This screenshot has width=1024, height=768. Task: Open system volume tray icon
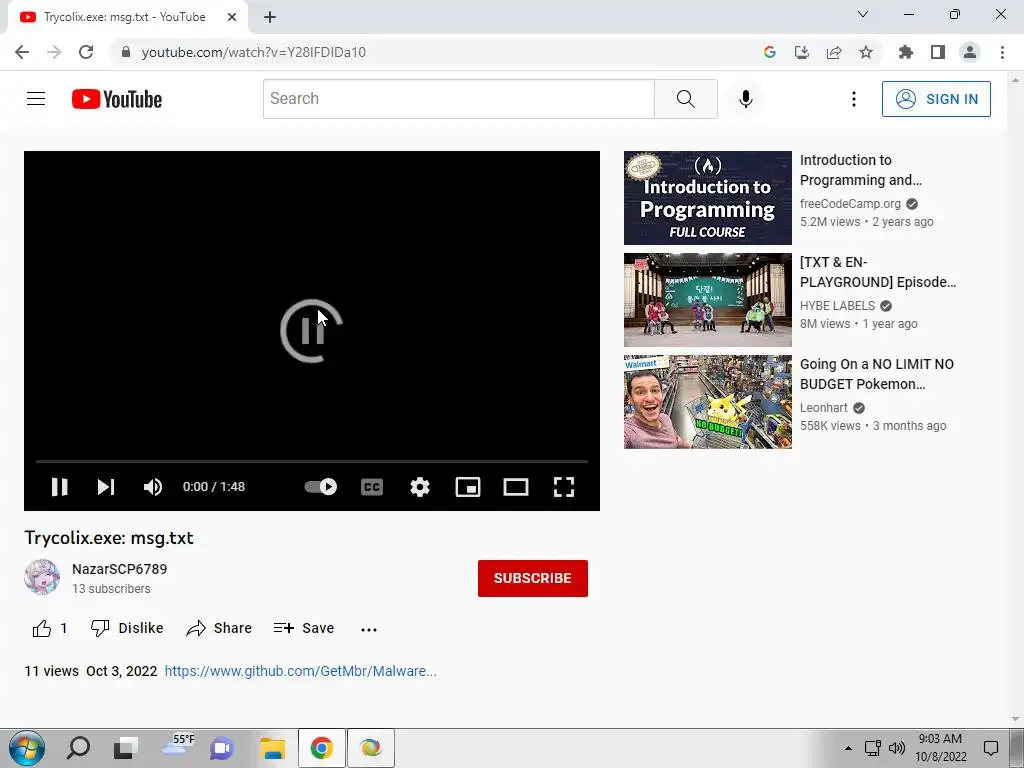[x=897, y=748]
